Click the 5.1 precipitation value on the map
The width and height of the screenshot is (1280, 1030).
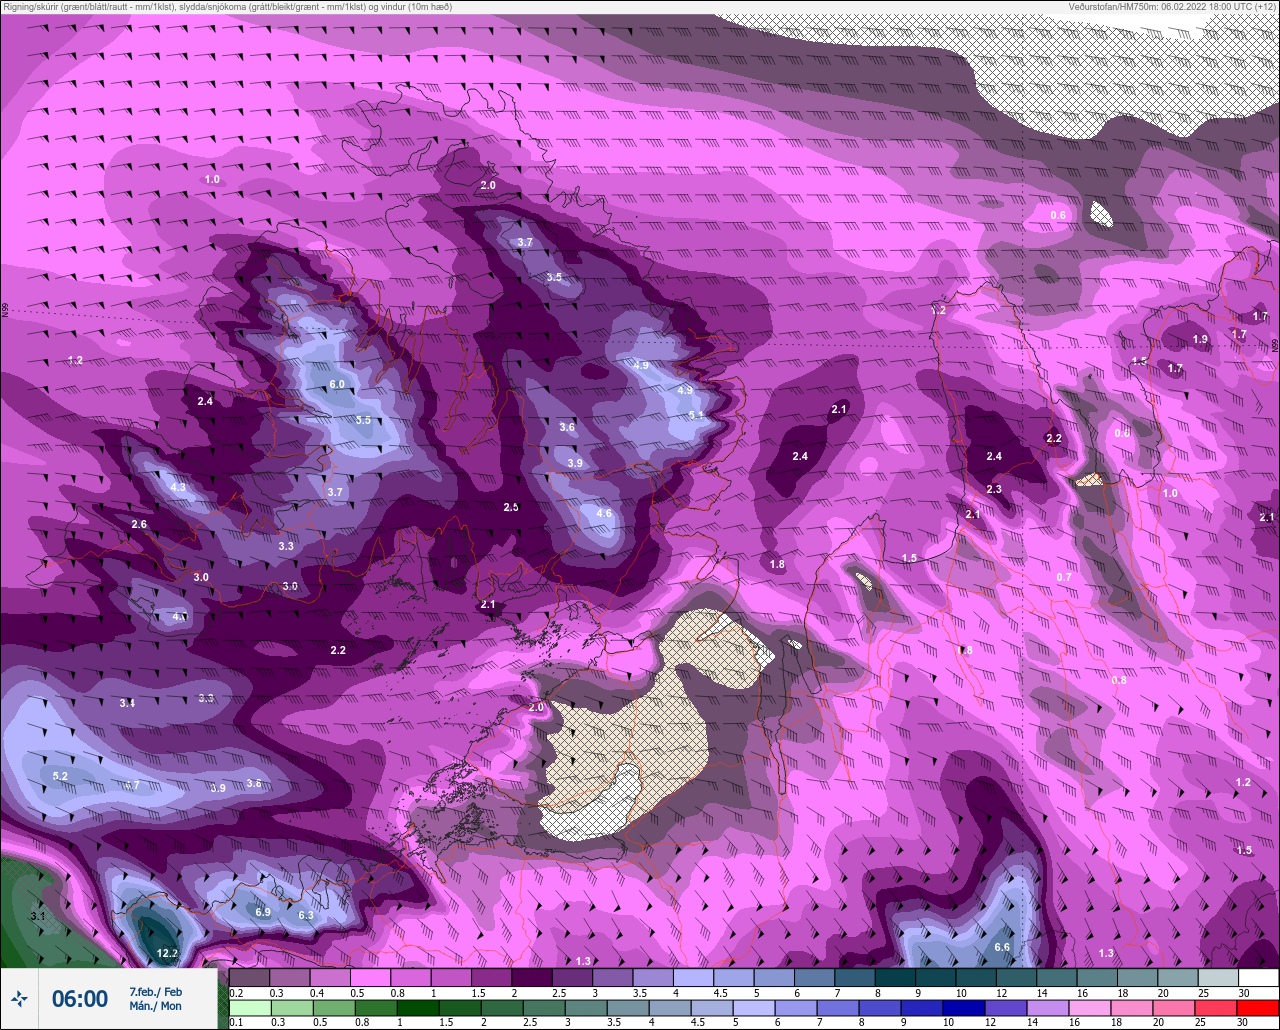pyautogui.click(x=696, y=414)
